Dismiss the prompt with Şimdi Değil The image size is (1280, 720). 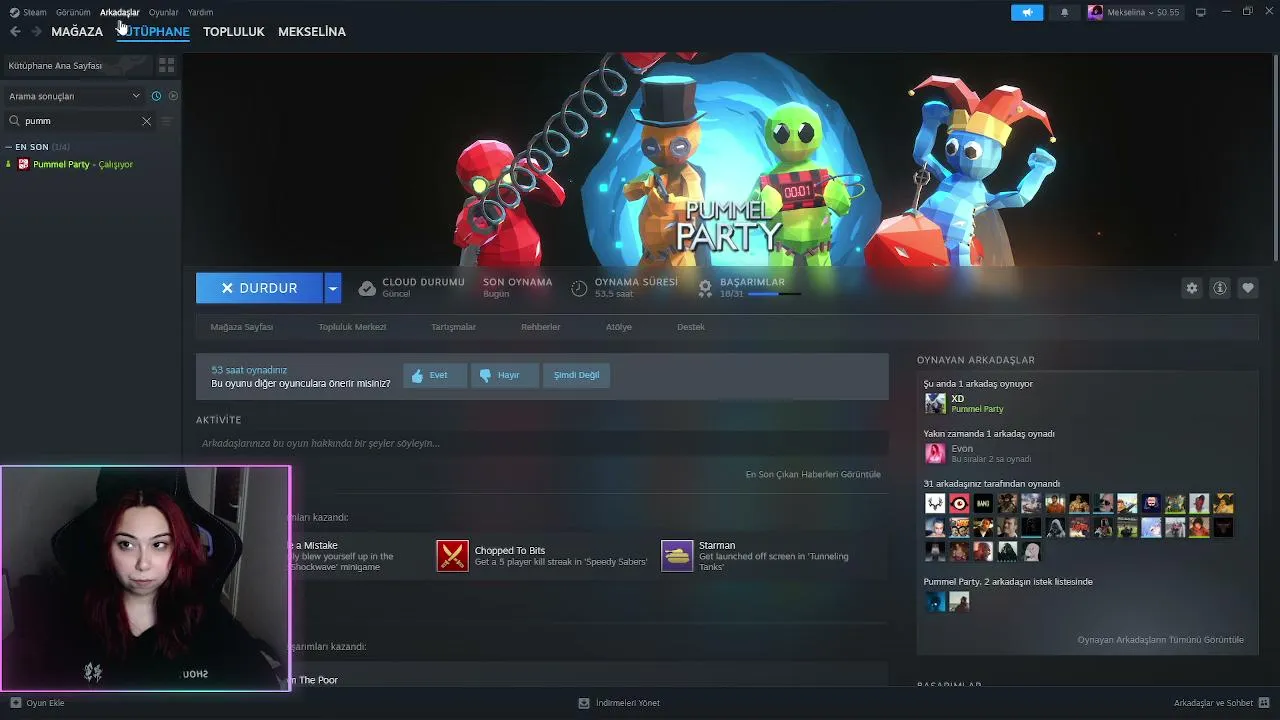coord(577,375)
